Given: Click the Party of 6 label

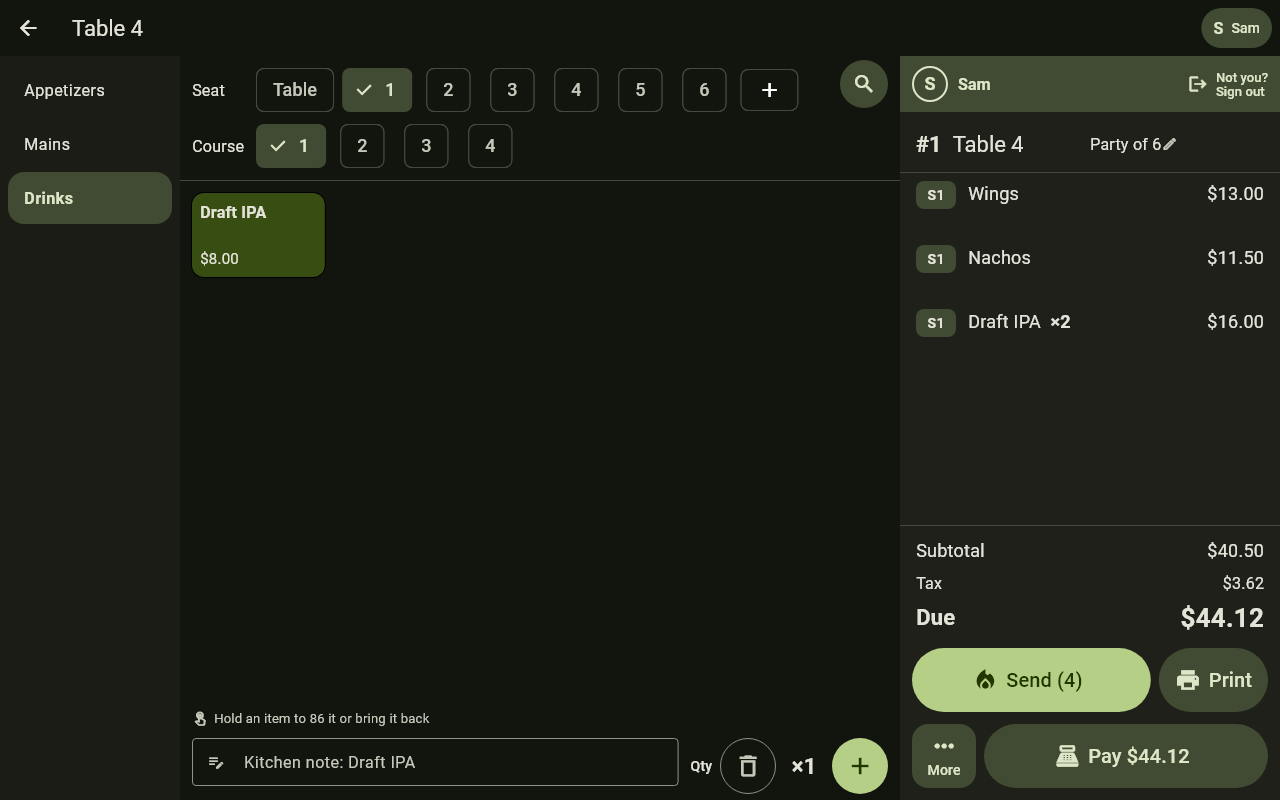Looking at the screenshot, I should point(1125,144).
